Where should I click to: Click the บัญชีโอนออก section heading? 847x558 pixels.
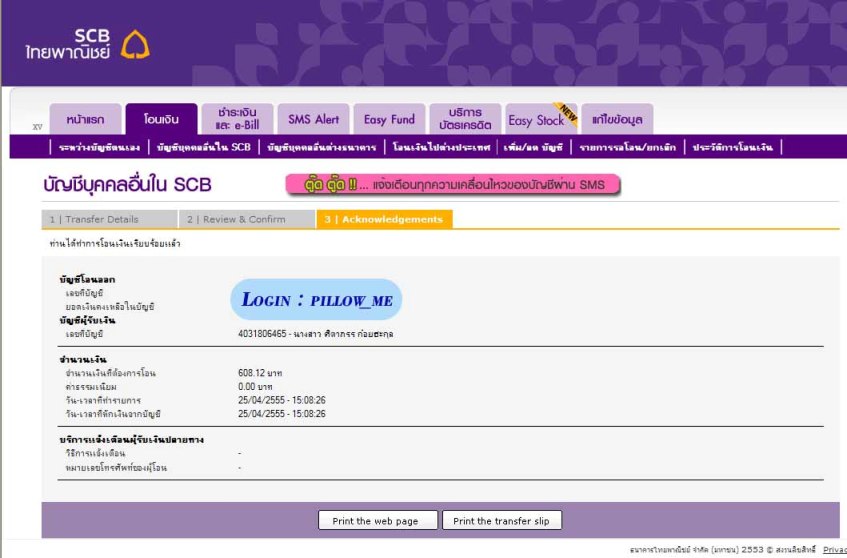(87, 280)
